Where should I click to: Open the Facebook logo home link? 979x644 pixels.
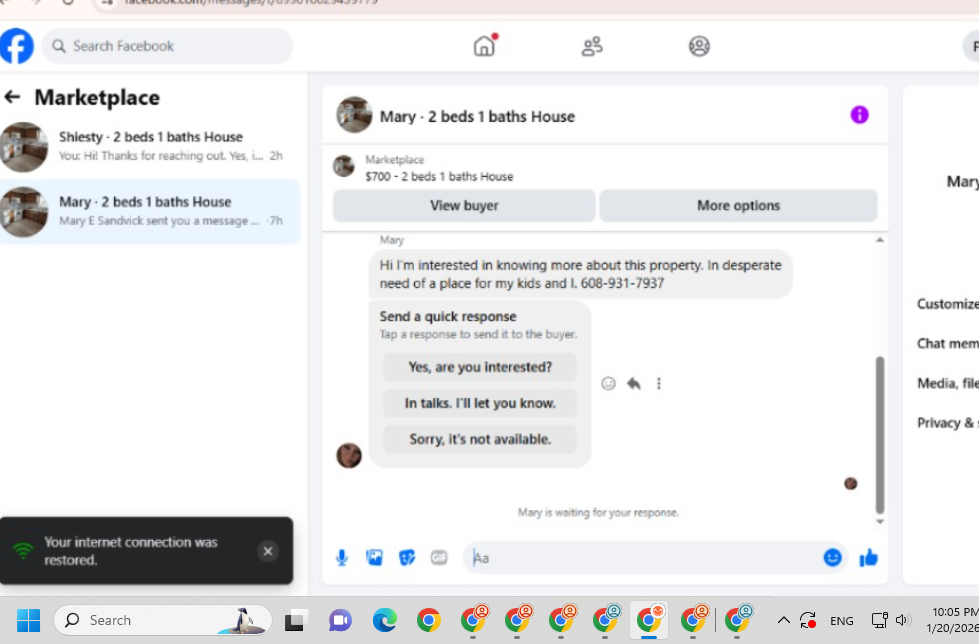click(x=16, y=46)
